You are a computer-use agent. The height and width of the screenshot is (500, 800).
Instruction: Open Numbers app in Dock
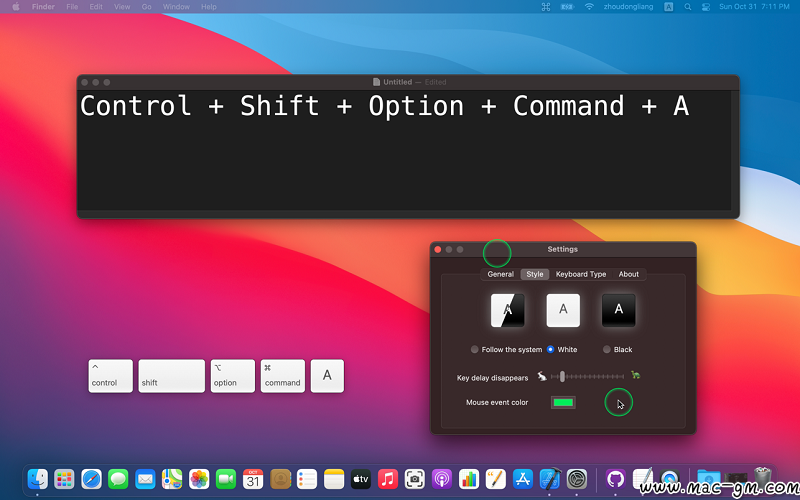[x=469, y=479]
